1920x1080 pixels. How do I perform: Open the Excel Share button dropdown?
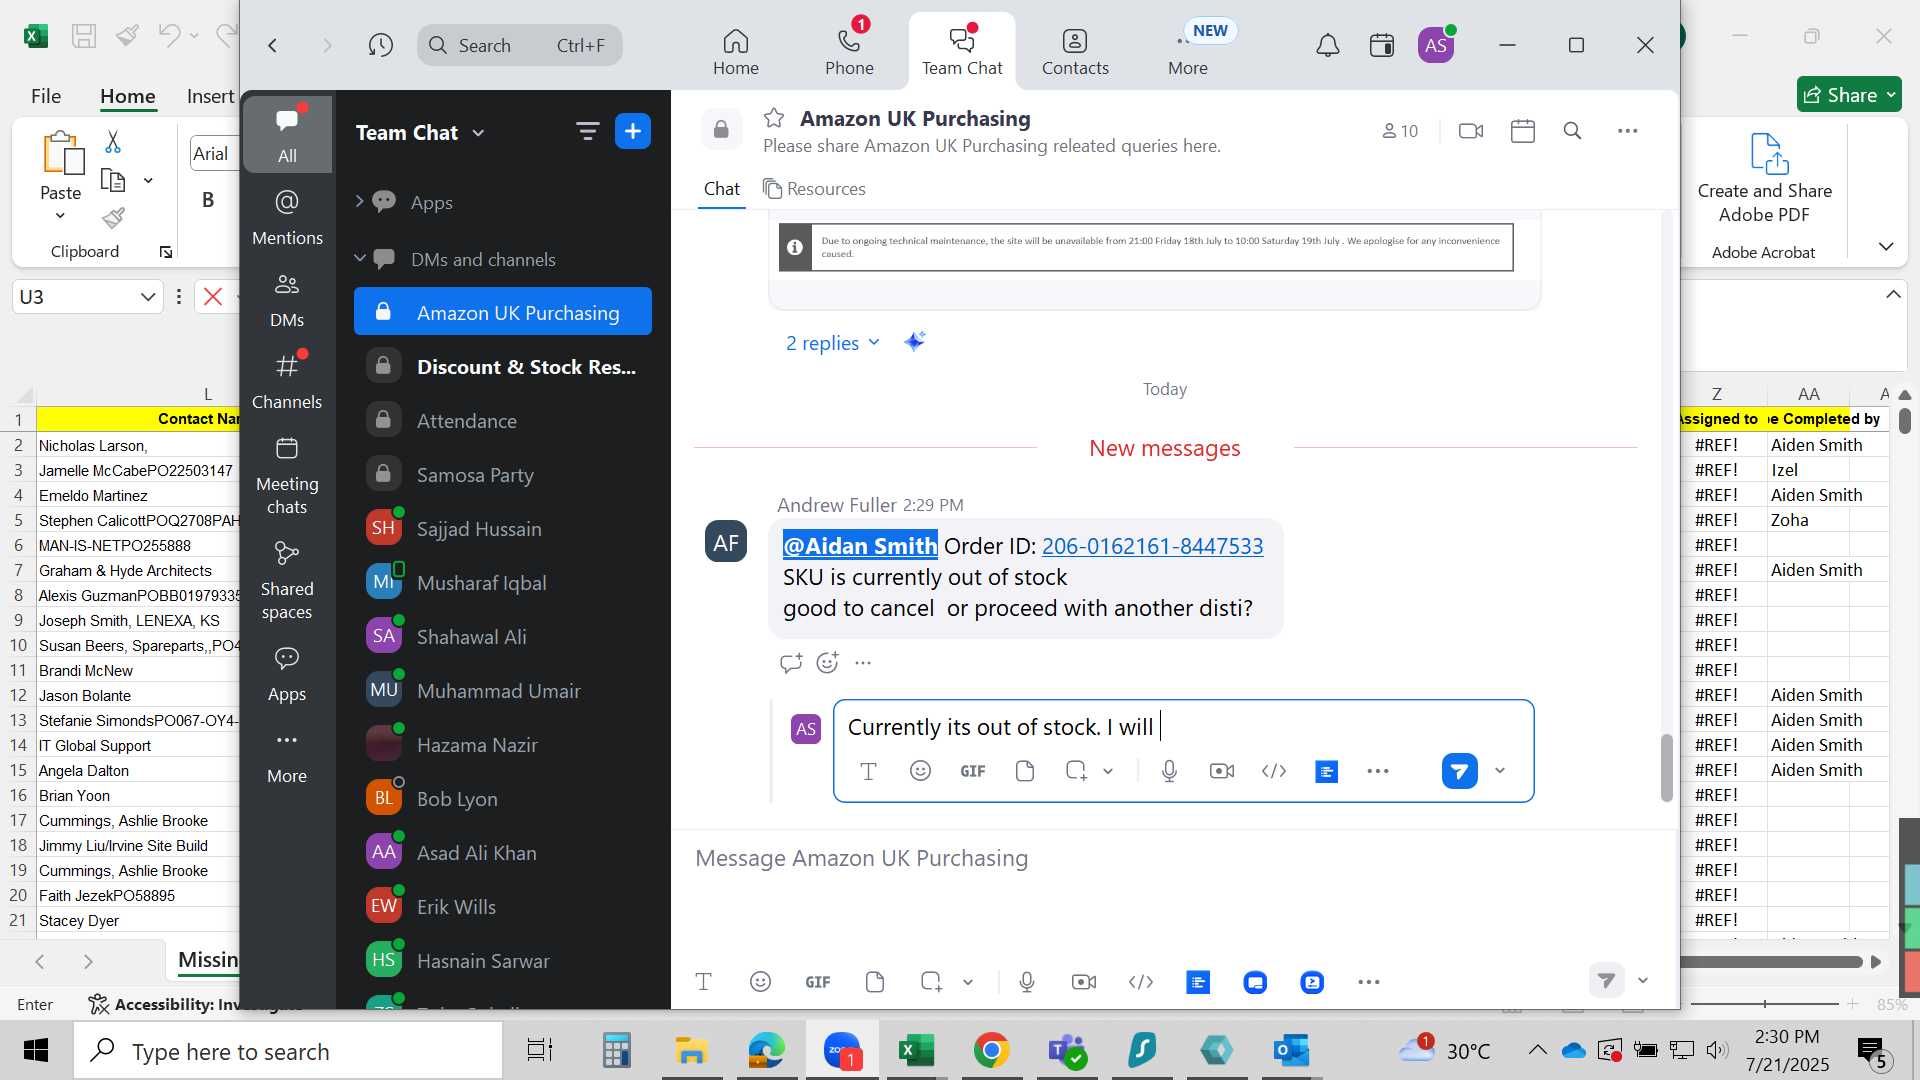[1891, 95]
